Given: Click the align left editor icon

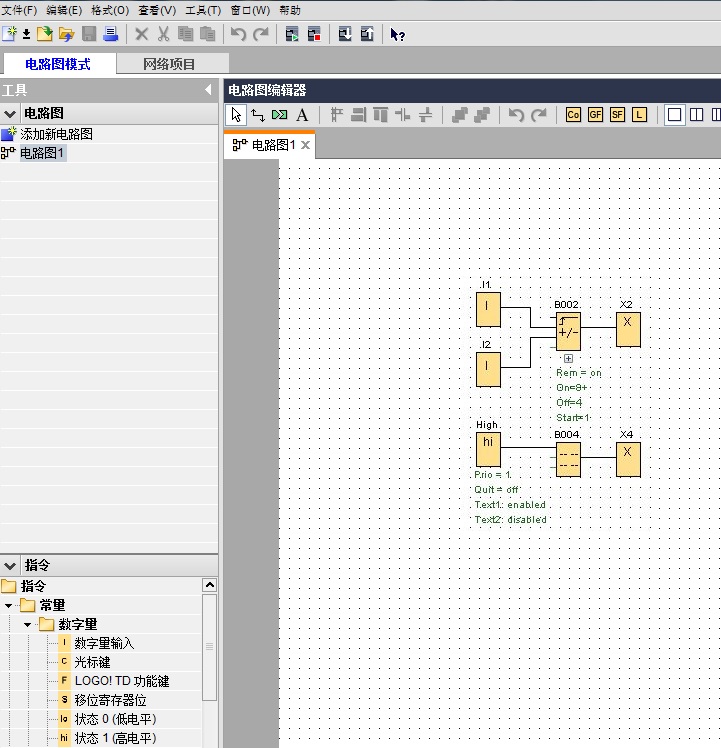Looking at the screenshot, I should click(x=337, y=115).
